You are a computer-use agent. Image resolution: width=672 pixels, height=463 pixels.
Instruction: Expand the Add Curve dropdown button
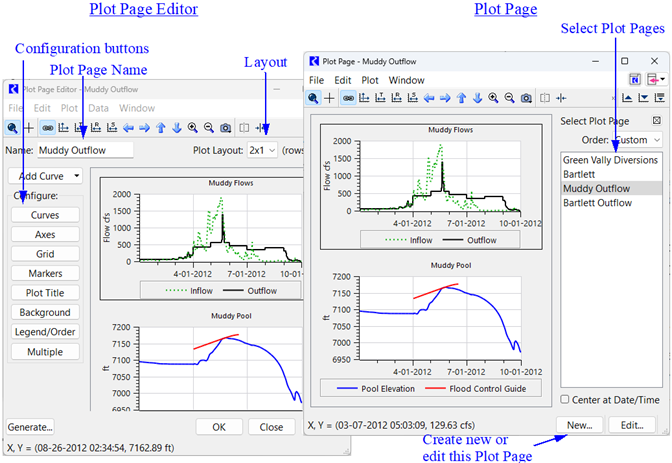click(44, 176)
